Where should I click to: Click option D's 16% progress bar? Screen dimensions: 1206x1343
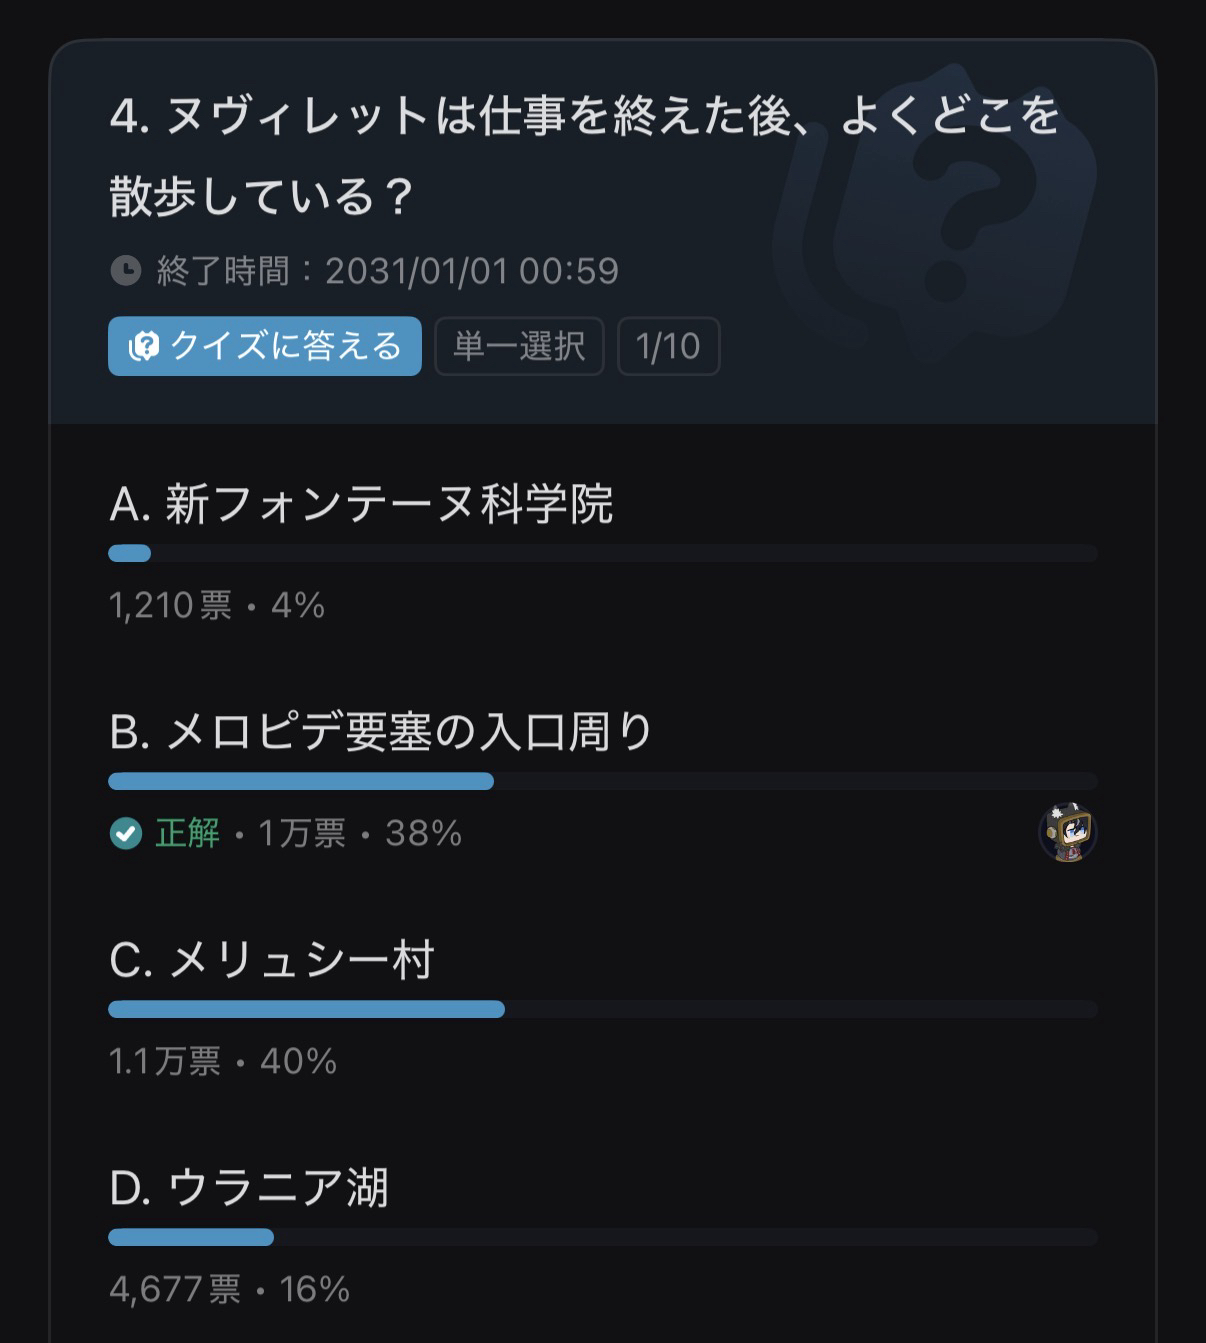pos(603,1238)
